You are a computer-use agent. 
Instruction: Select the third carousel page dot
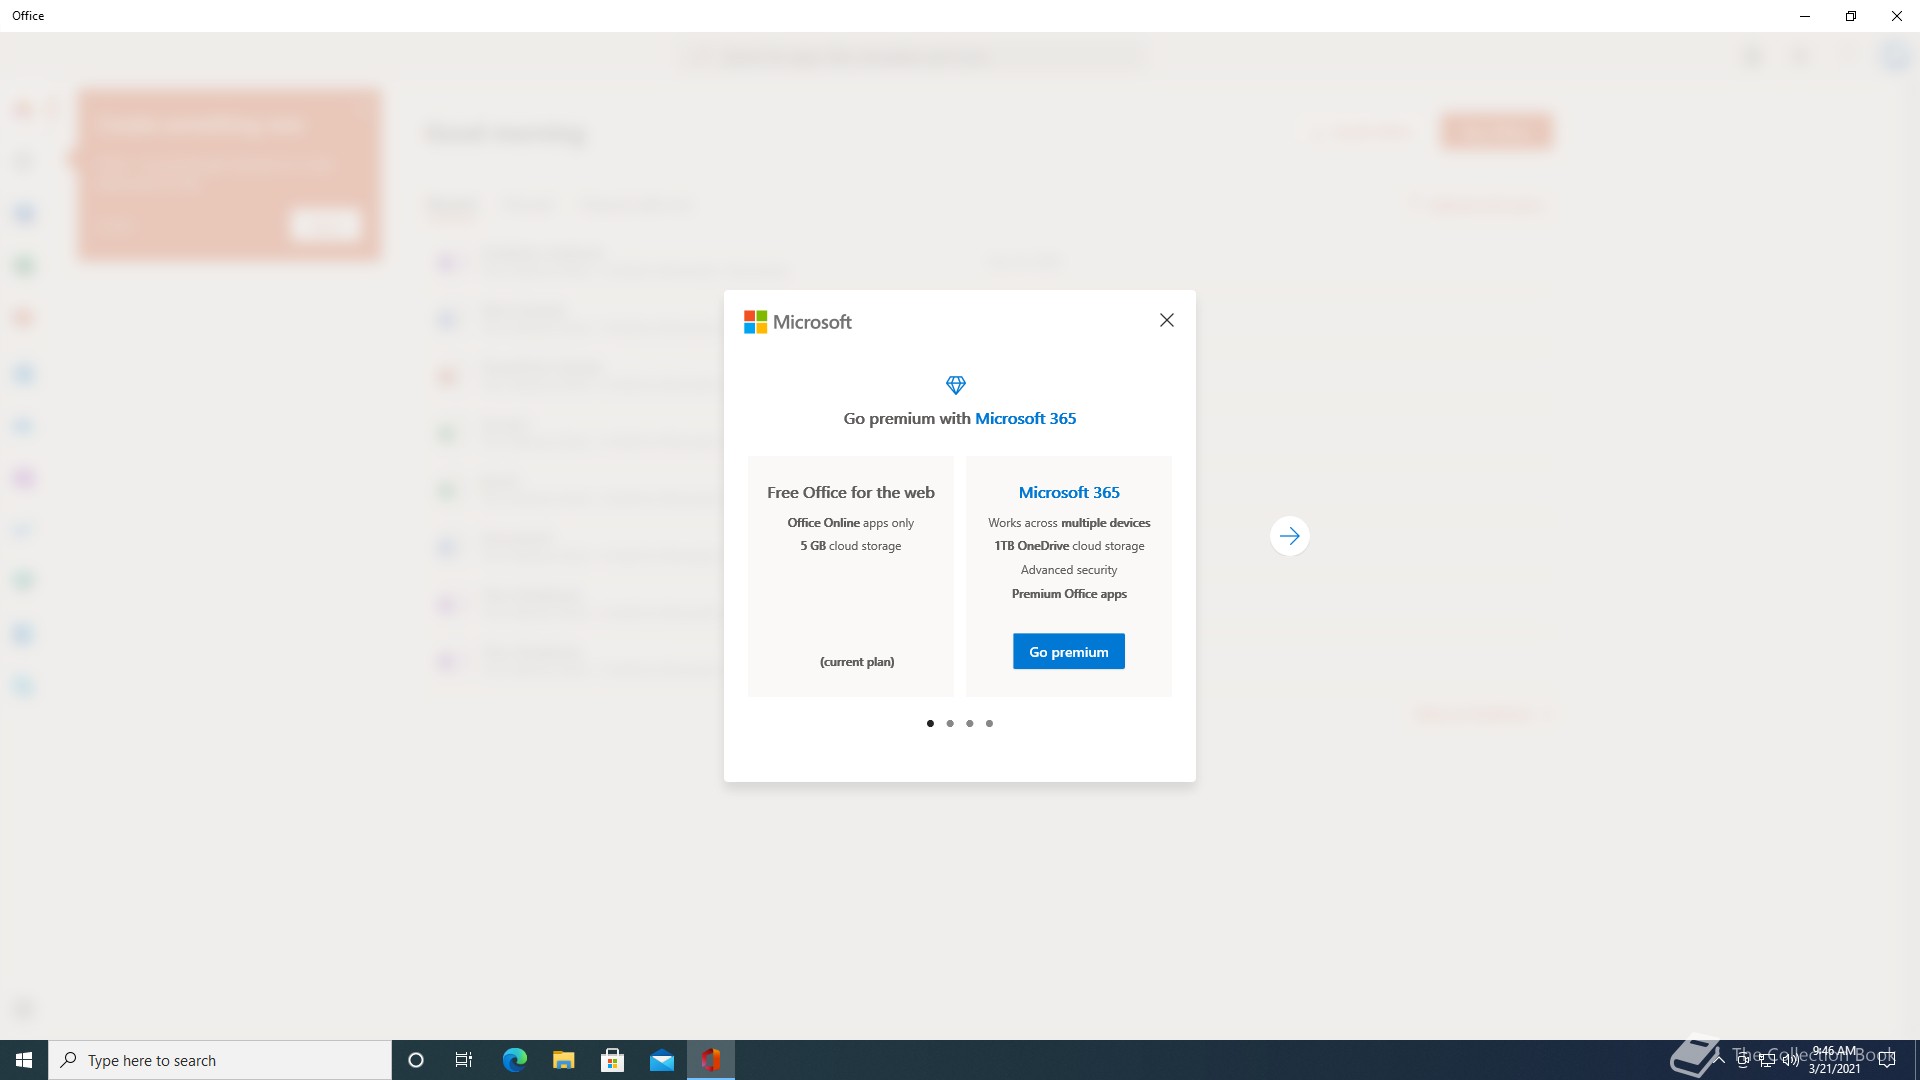969,723
